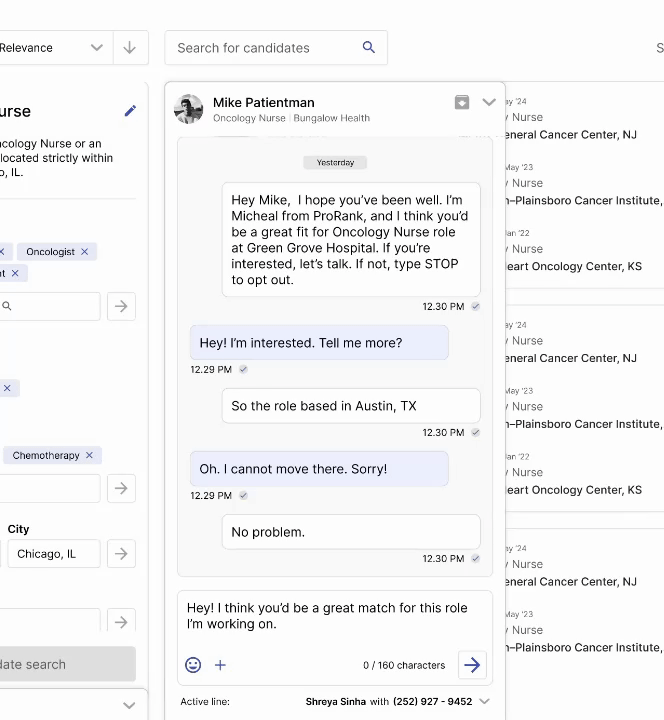
Task: Click the magnifier icon in candidate search
Action: (x=369, y=47)
